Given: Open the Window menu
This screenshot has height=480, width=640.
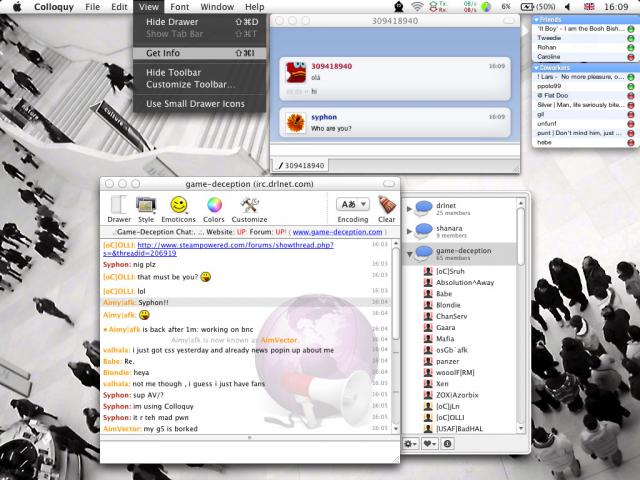Looking at the screenshot, I should [217, 7].
